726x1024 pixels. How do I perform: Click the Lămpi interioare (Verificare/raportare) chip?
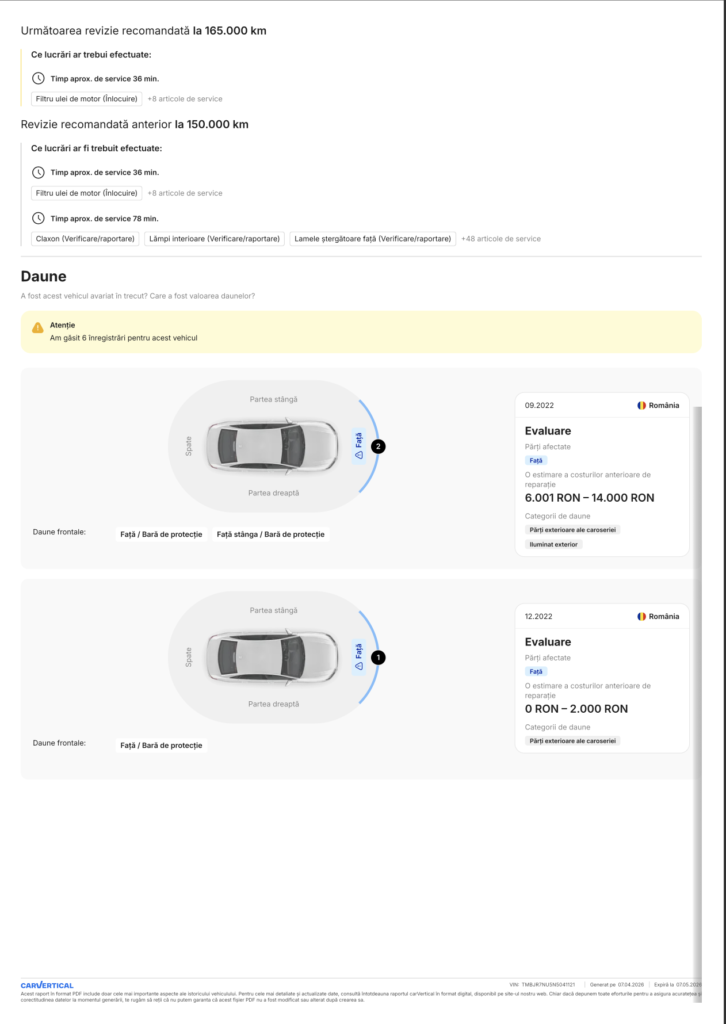pos(214,238)
